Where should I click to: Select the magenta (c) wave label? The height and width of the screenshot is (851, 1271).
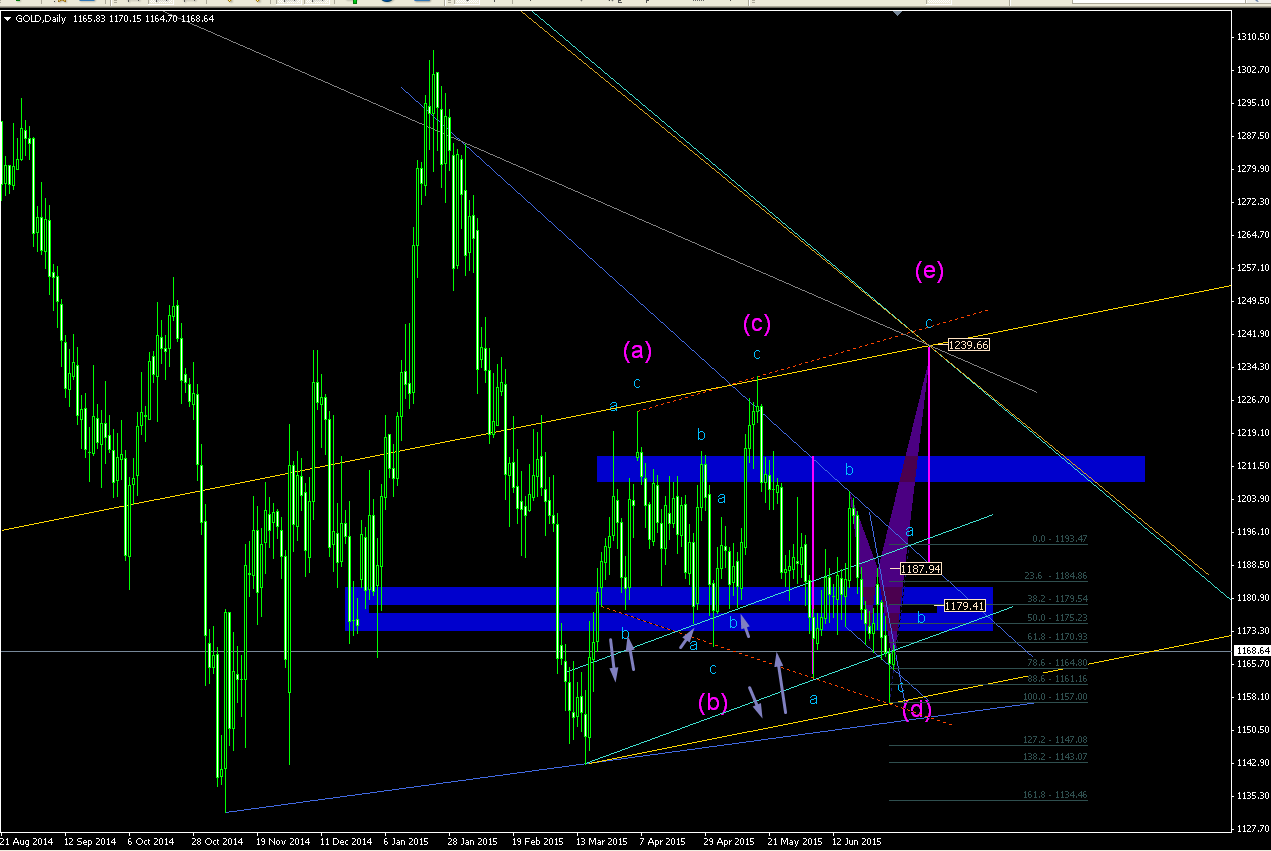tap(756, 323)
